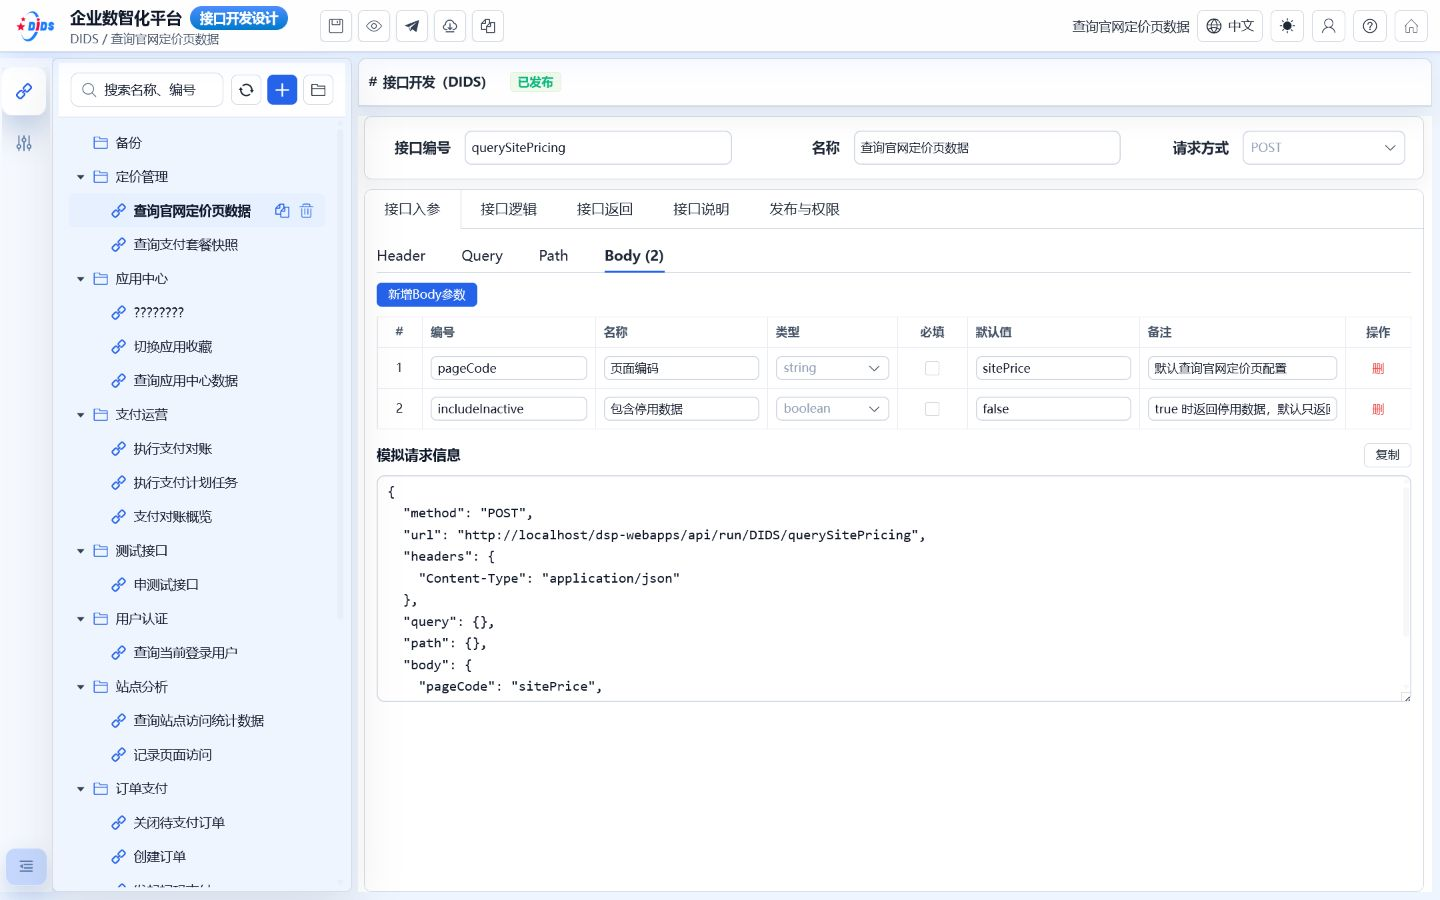This screenshot has height=900, width=1440.
Task: Click the preview eye icon
Action: pos(374,26)
